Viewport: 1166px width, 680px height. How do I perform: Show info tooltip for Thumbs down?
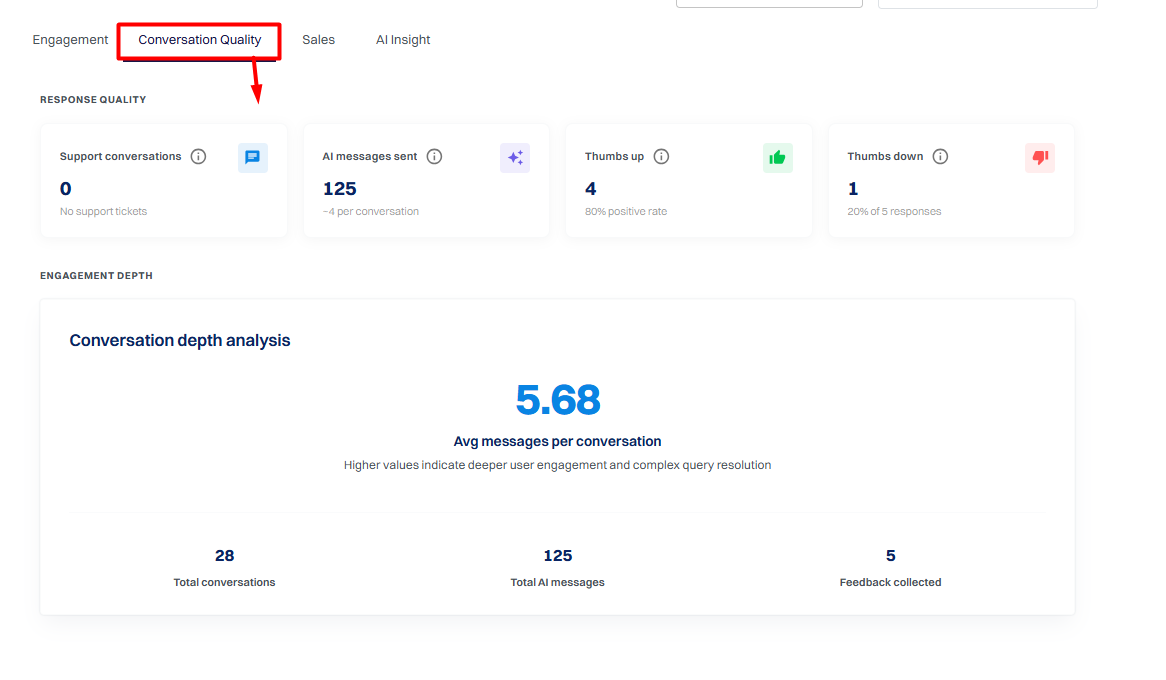click(940, 156)
